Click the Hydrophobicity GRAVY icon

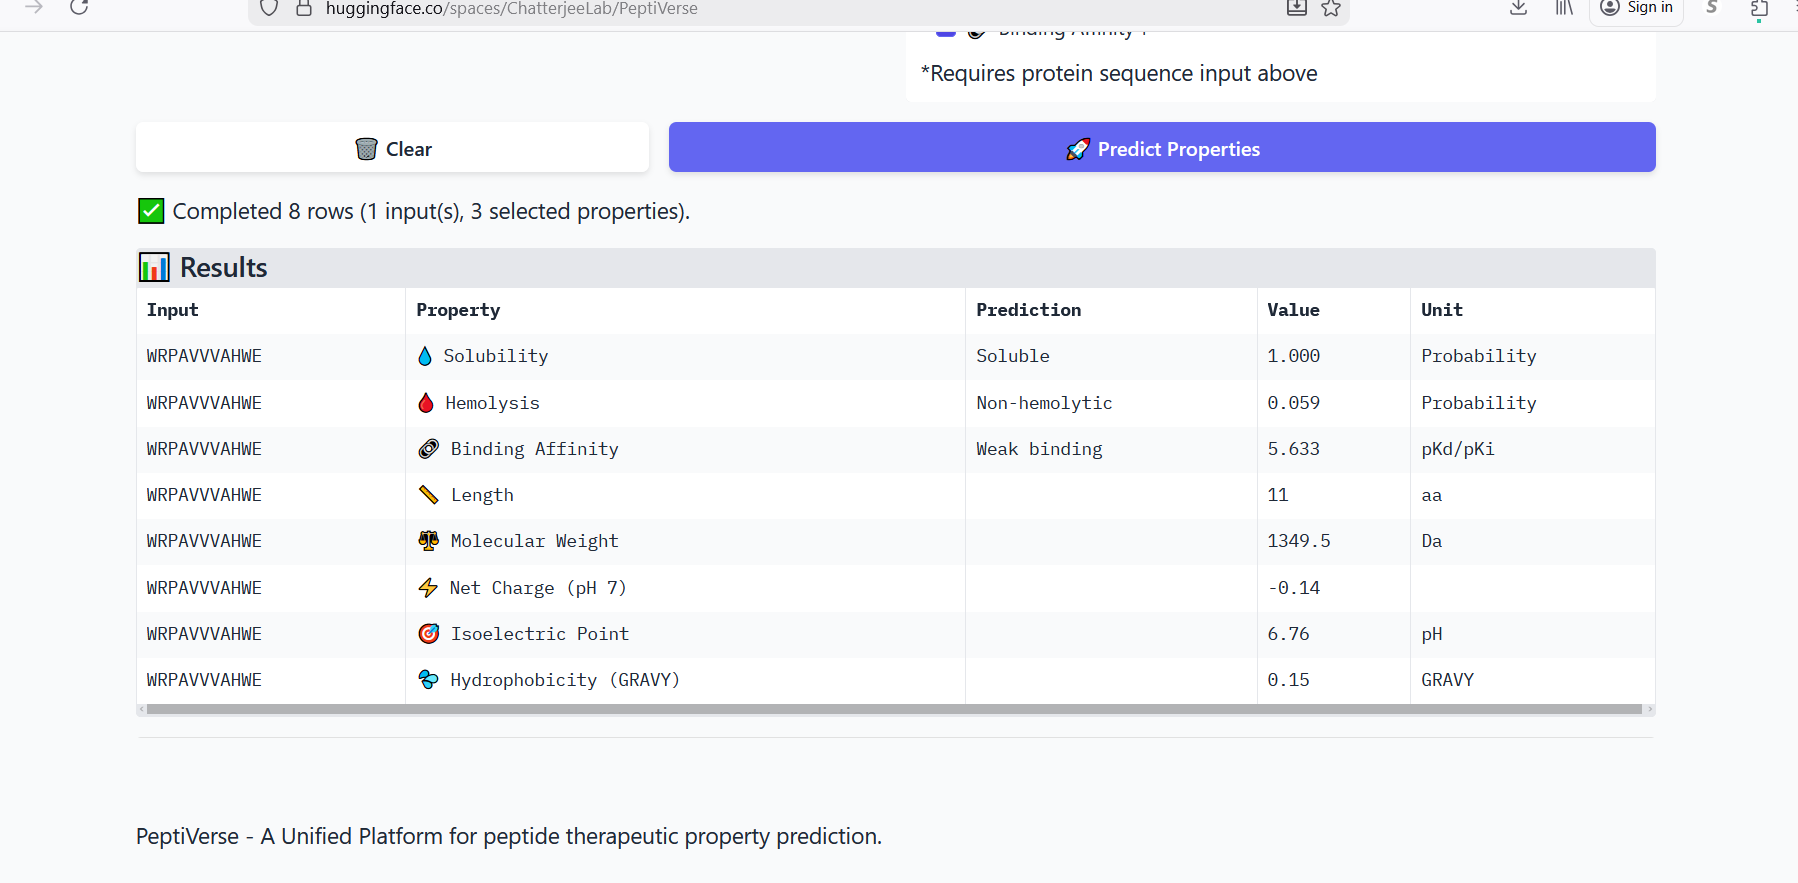pyautogui.click(x=428, y=680)
